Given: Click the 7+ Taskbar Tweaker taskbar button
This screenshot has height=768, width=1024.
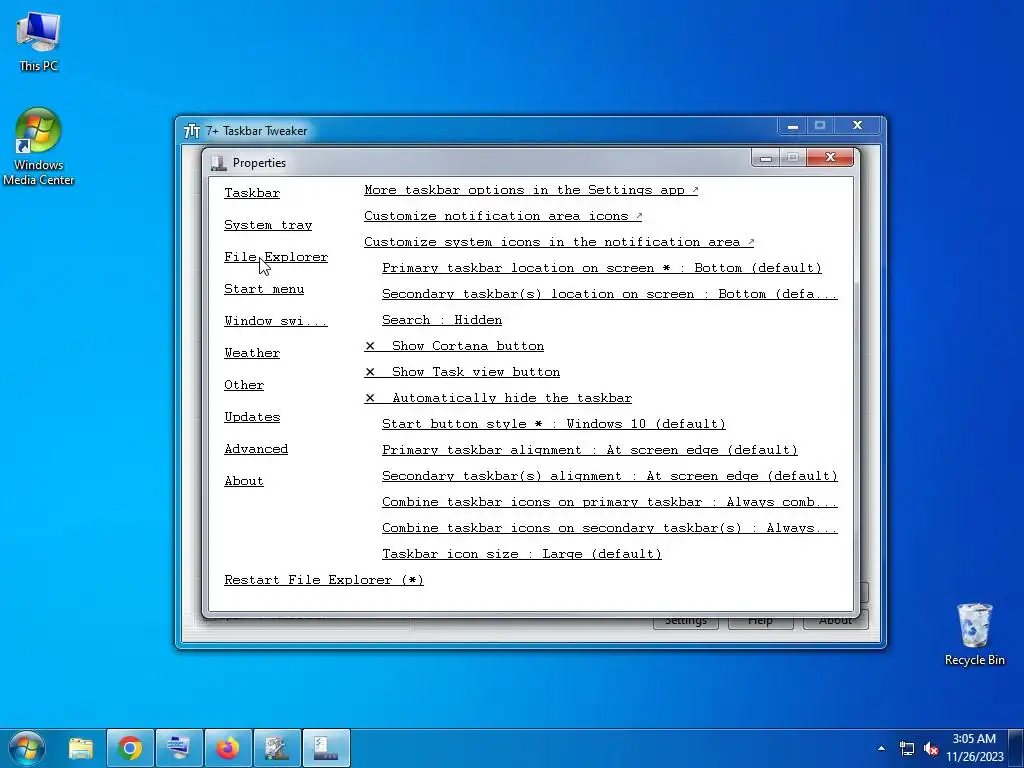Looking at the screenshot, I should coord(277,748).
